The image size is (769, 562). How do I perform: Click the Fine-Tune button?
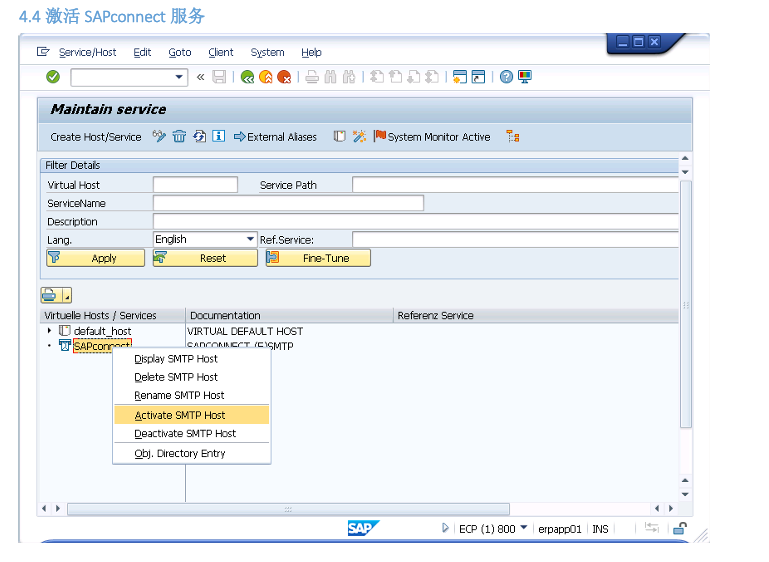pyautogui.click(x=318, y=258)
